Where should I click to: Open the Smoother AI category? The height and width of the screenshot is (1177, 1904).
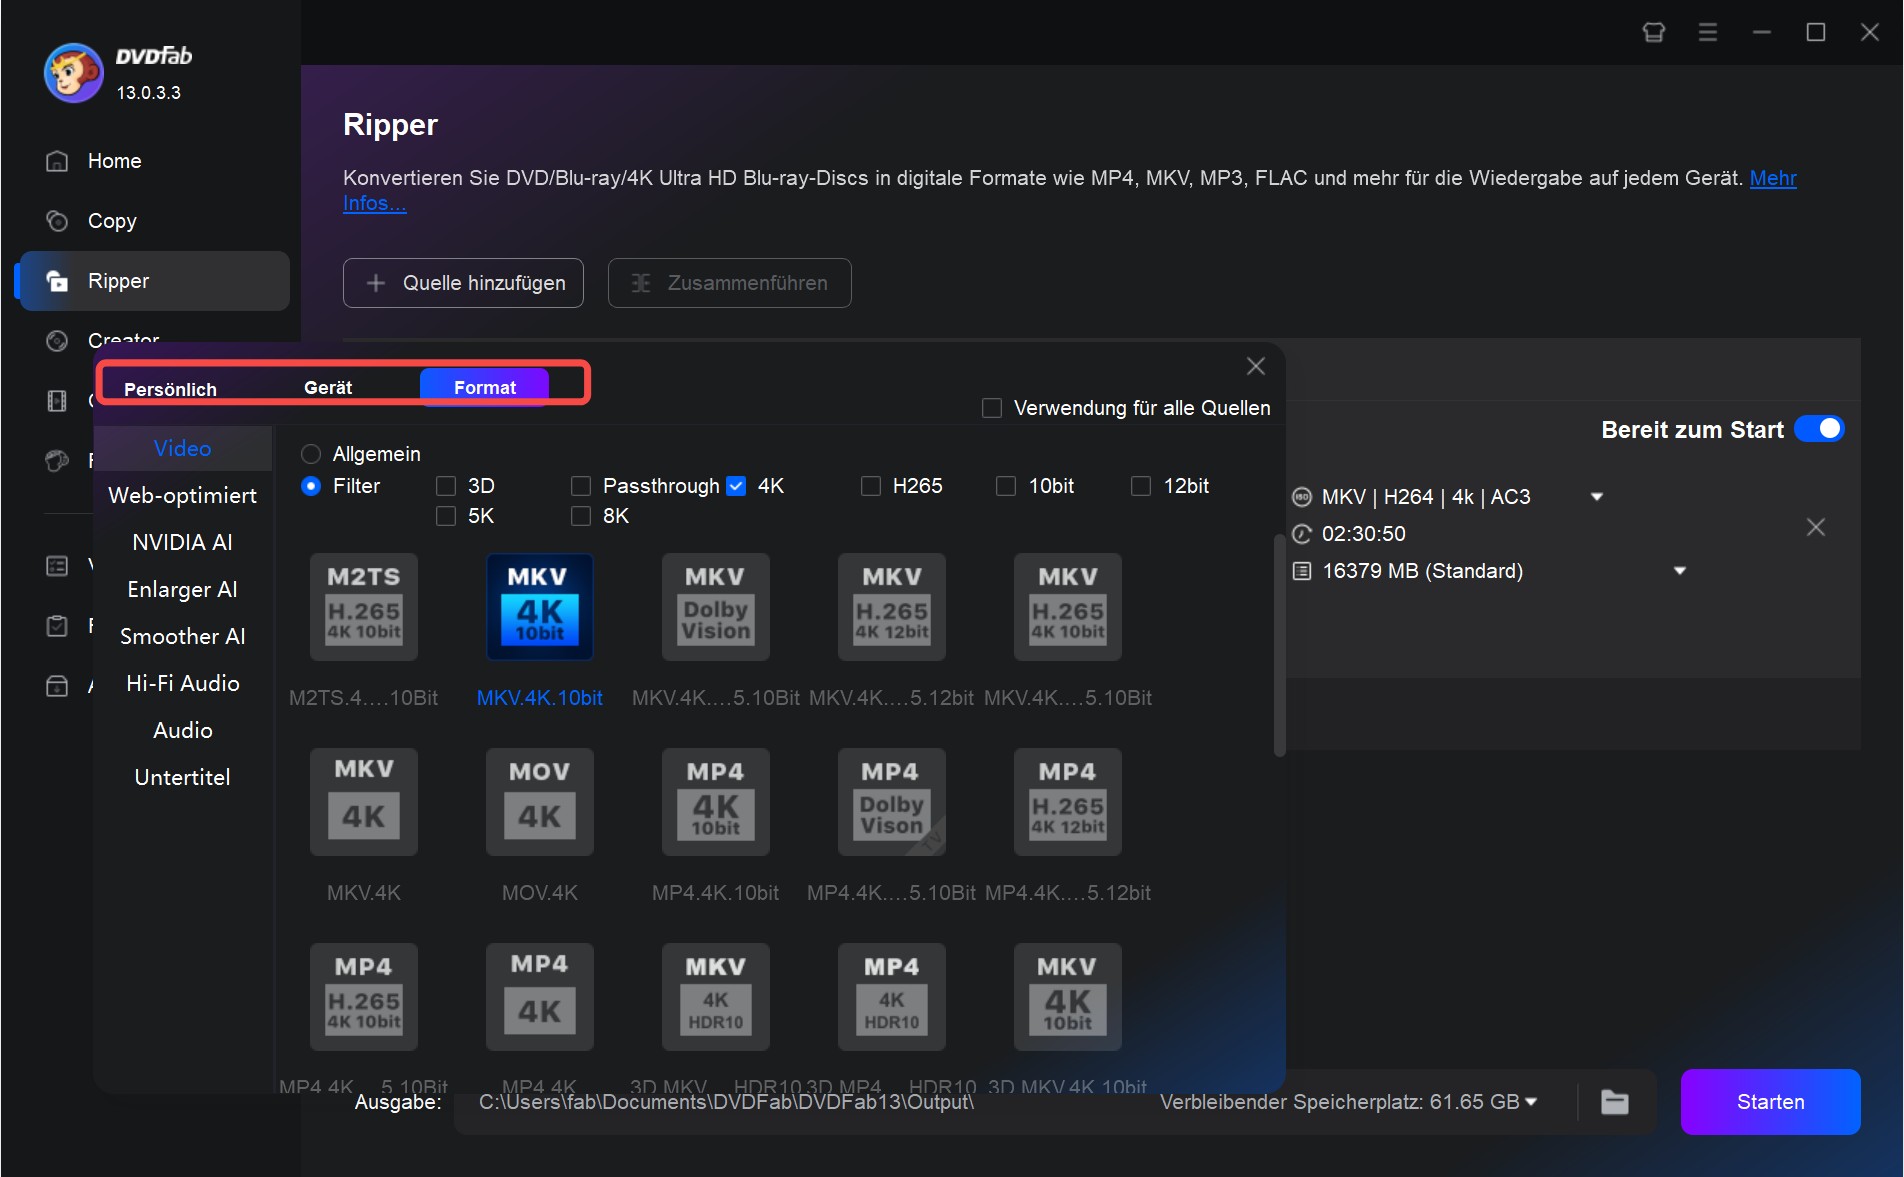click(x=183, y=636)
